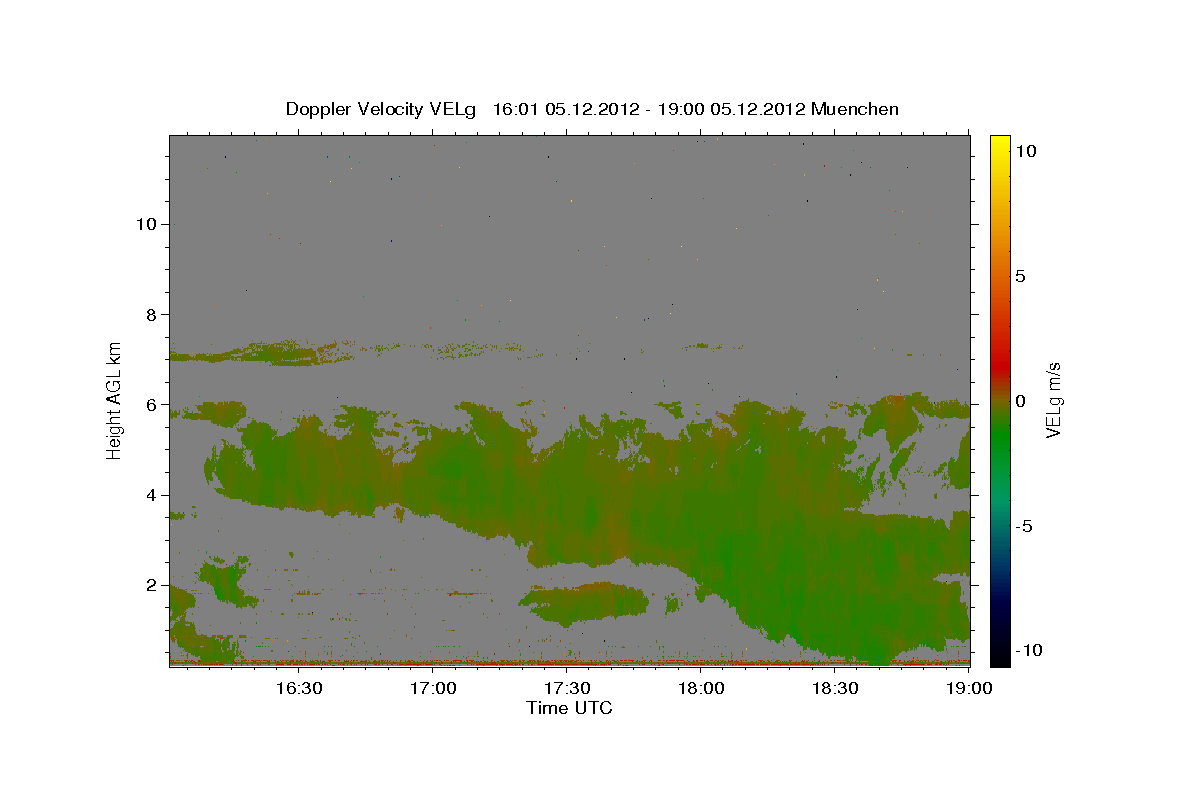1200x800 pixels.
Task: Click the colorbar value -5 label
Action: point(1024,526)
